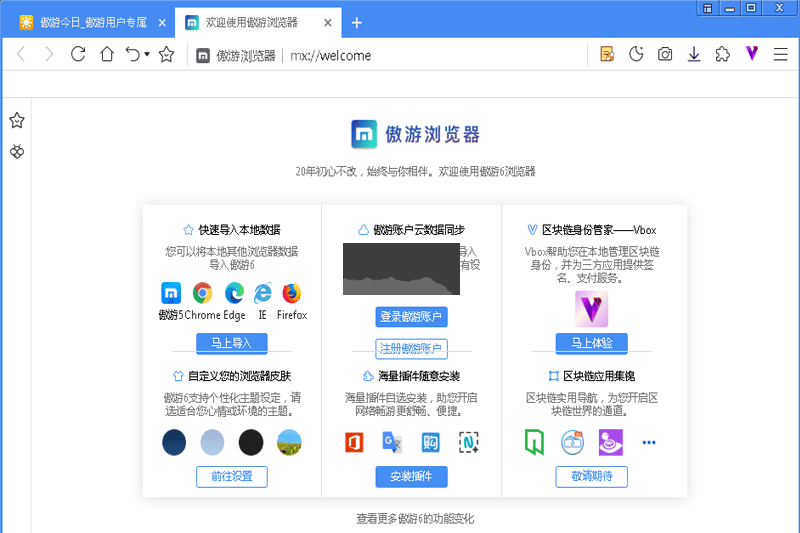
Task: Click the 马上导入 import button
Action: point(231,343)
